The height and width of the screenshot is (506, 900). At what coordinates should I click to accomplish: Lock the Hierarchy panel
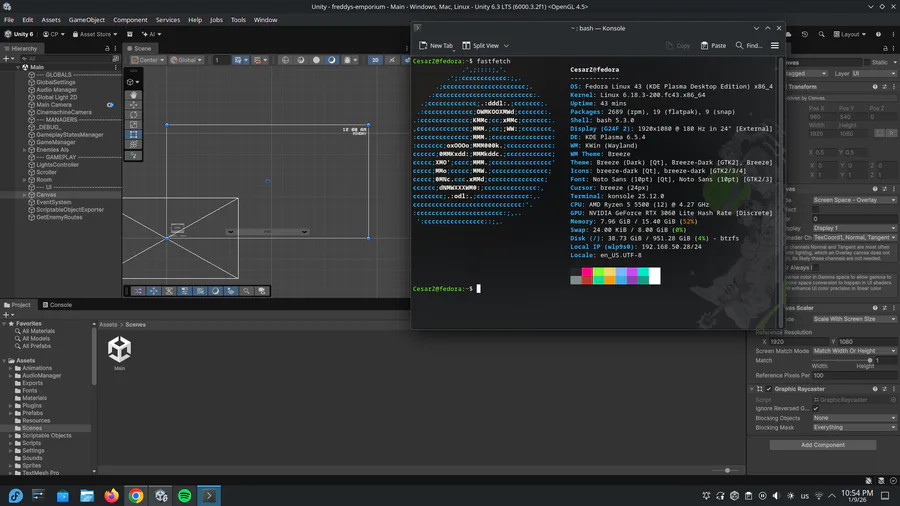(107, 49)
